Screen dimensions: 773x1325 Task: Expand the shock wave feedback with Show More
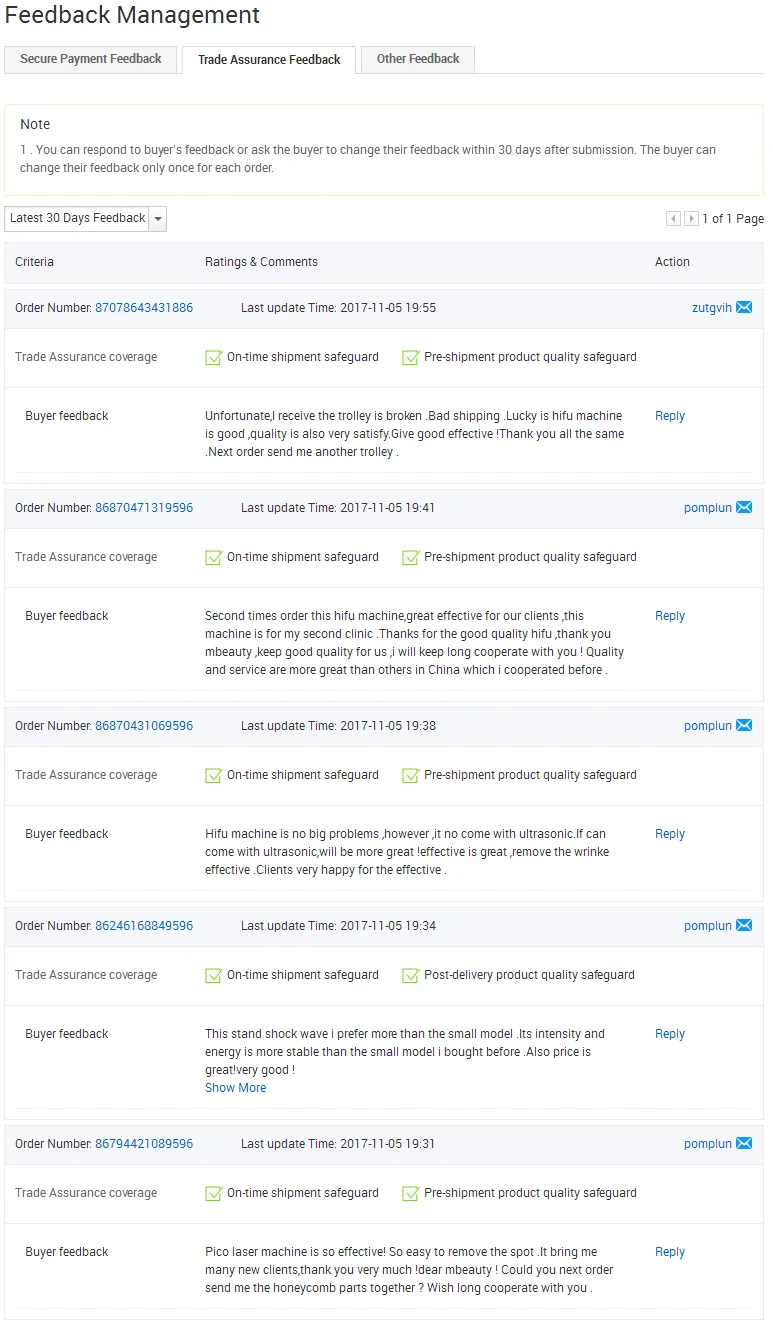[235, 1088]
